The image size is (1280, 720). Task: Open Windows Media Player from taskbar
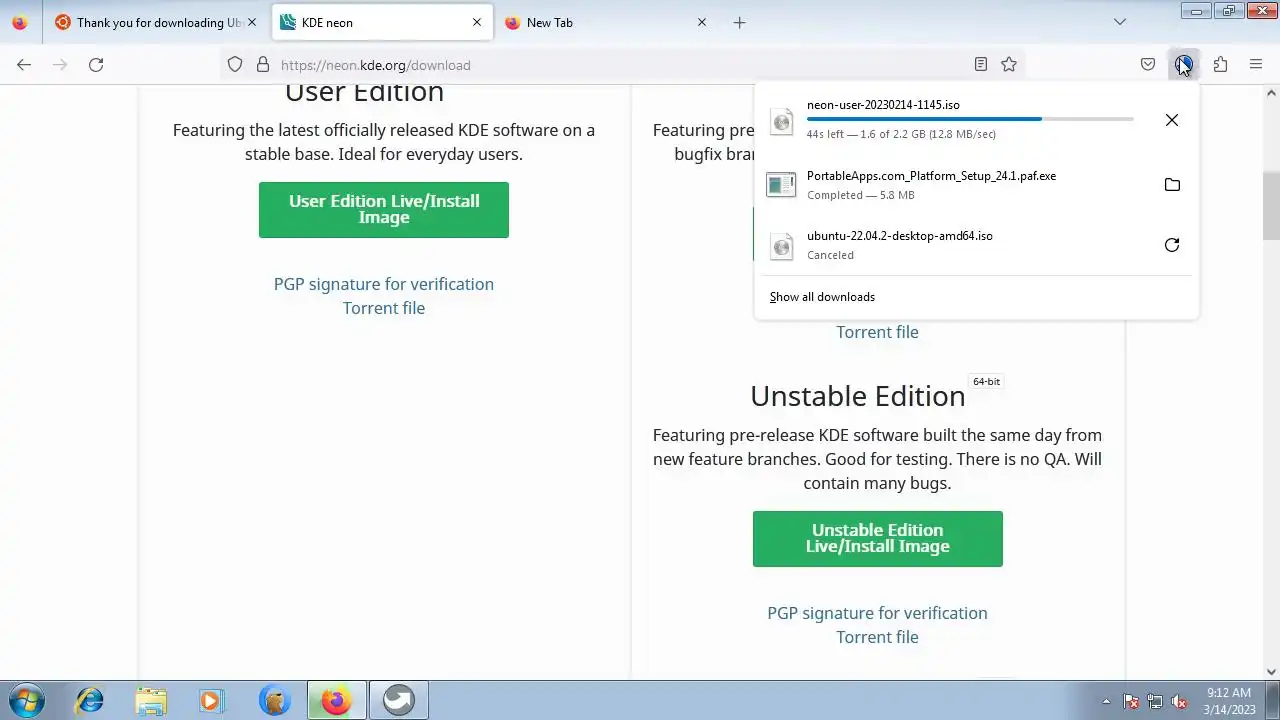point(212,700)
